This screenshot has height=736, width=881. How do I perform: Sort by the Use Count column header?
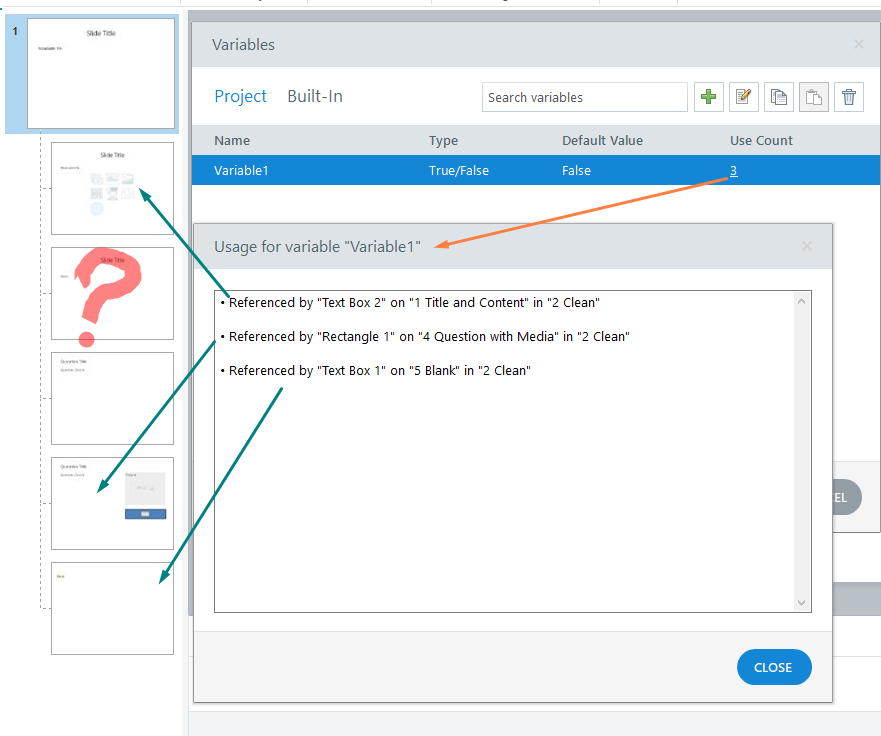761,140
